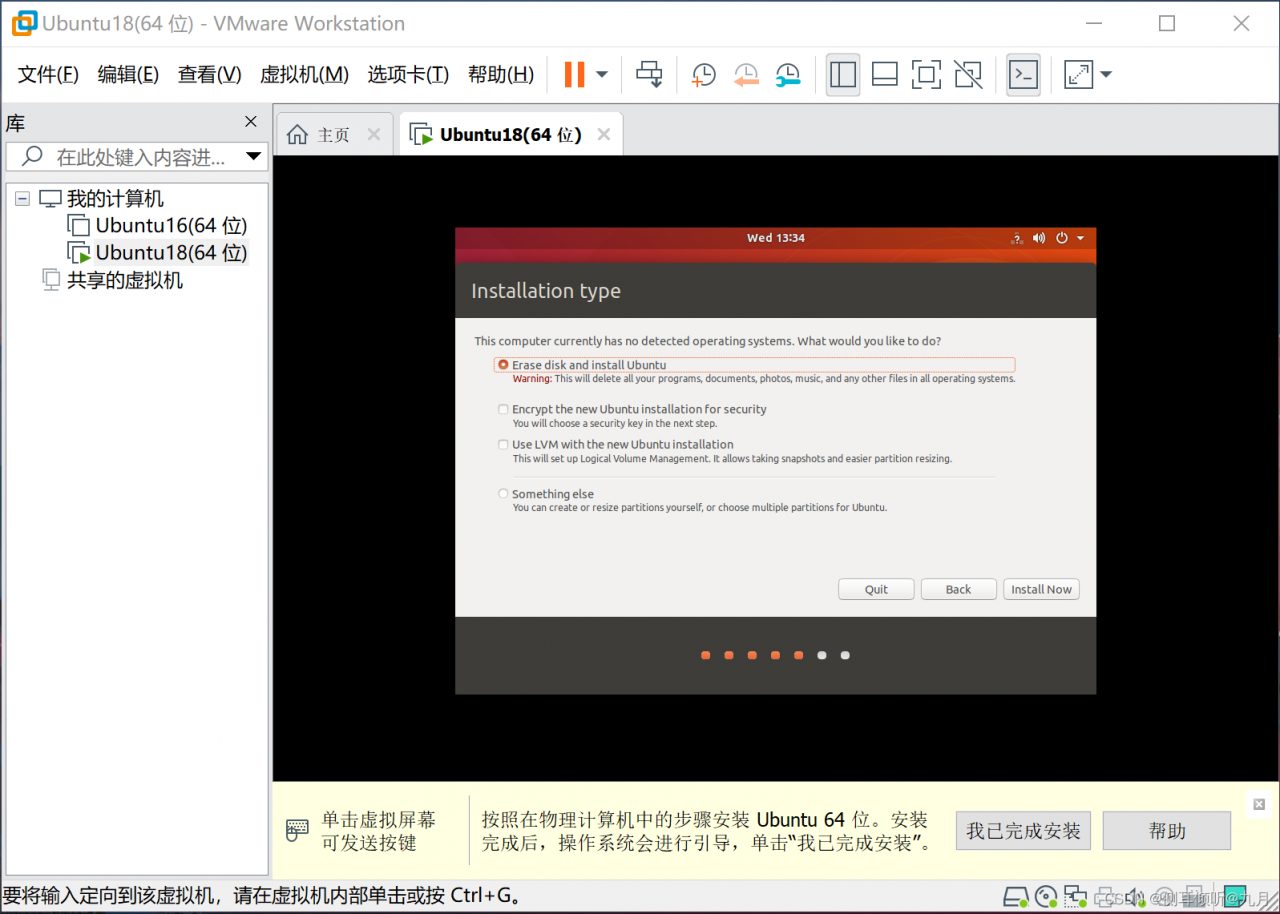Open the stretch display dropdown arrow
The width and height of the screenshot is (1280, 914).
(1106, 74)
